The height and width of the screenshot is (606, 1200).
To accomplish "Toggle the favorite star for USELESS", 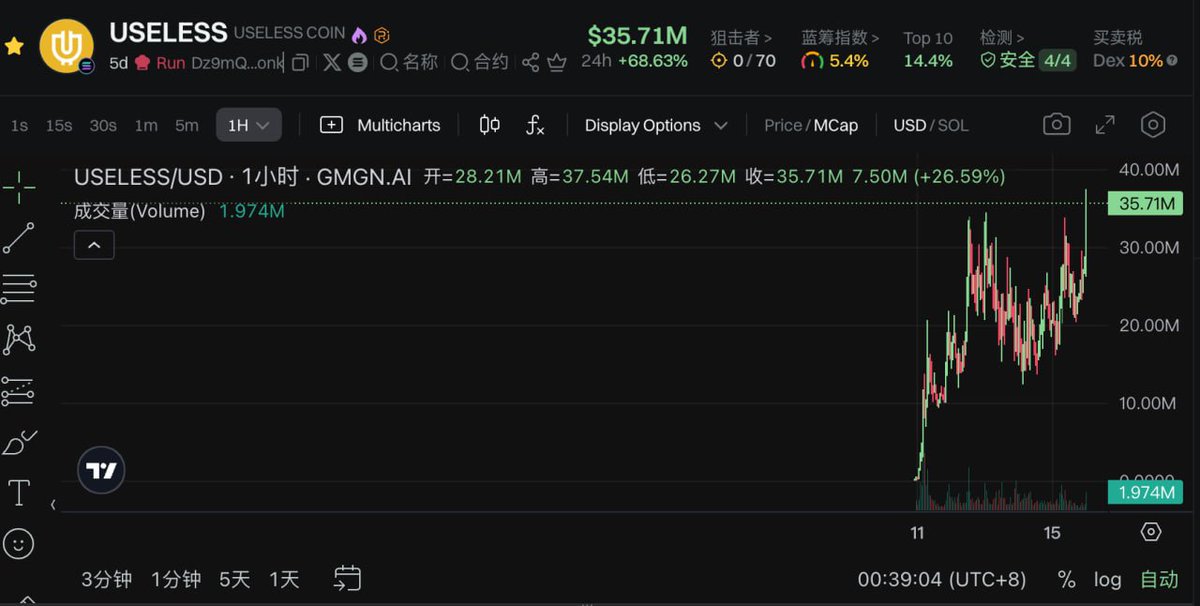I will click(14, 47).
